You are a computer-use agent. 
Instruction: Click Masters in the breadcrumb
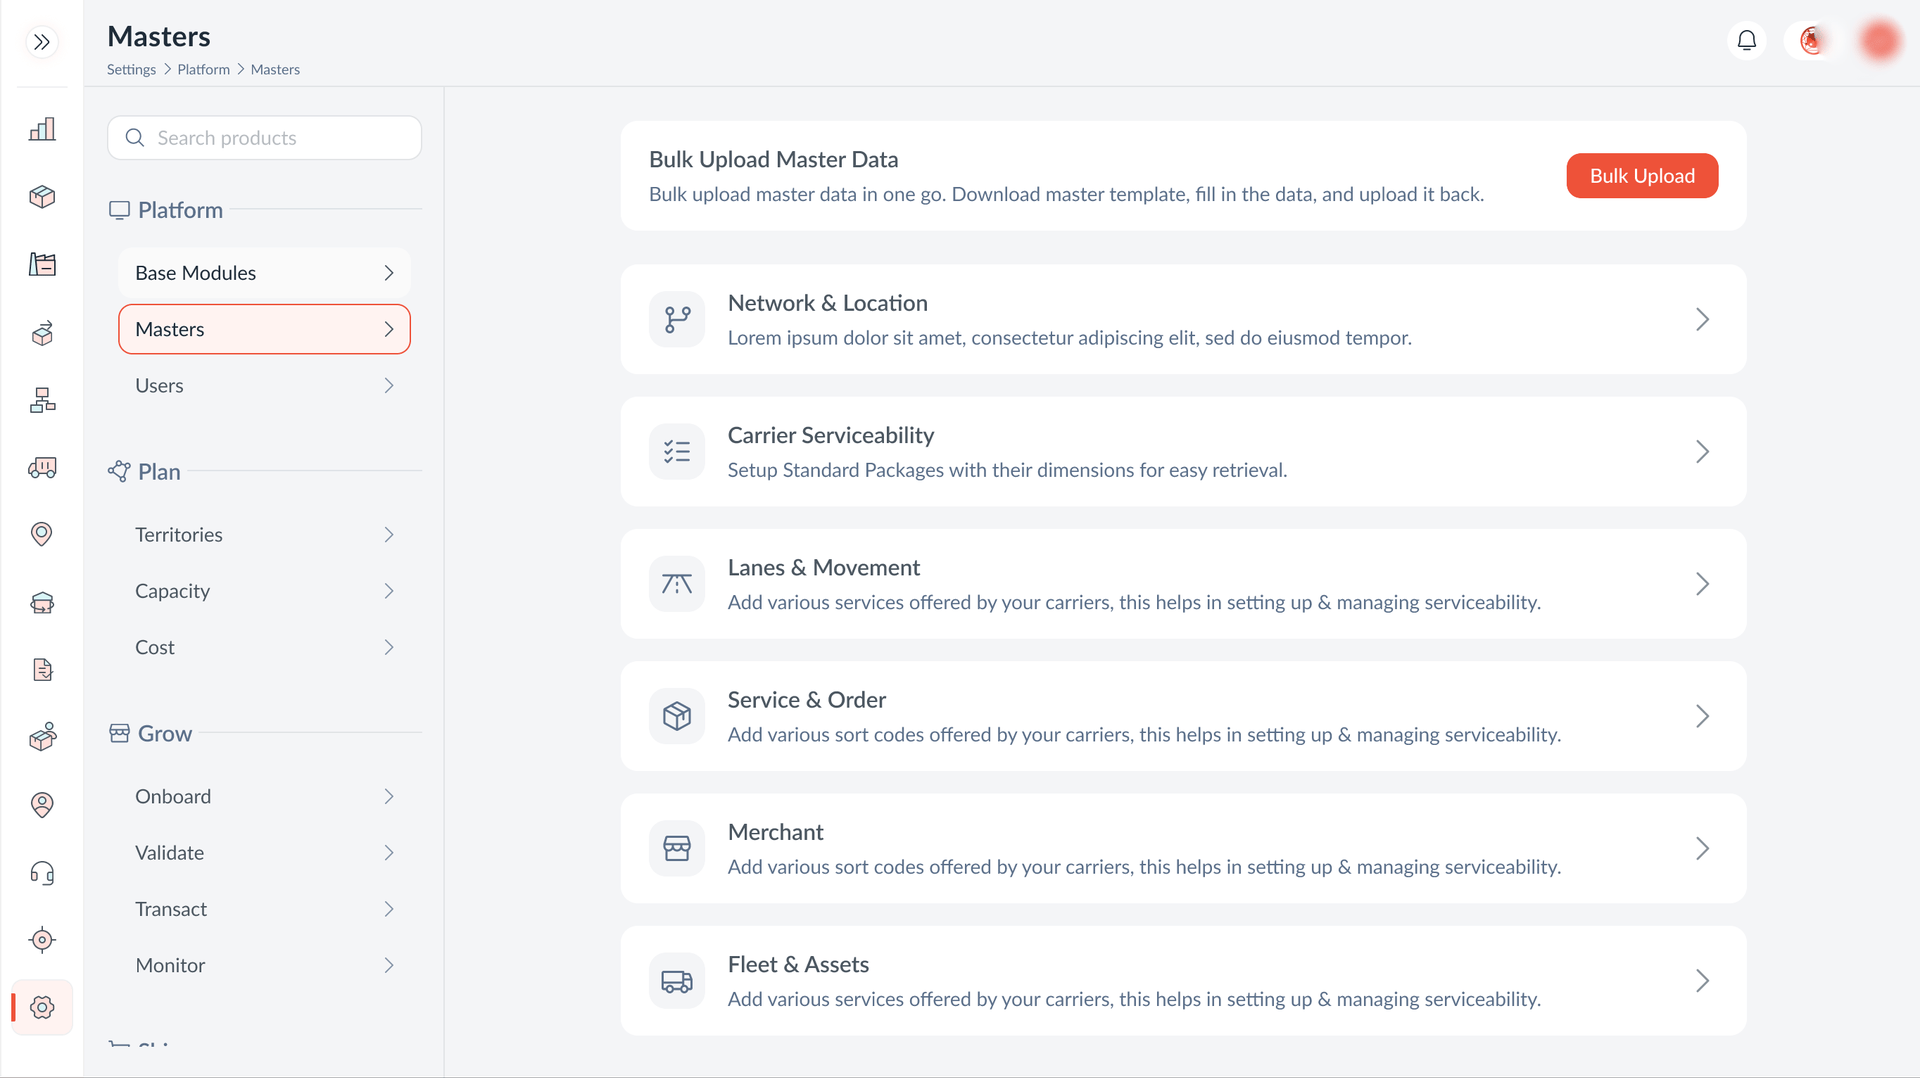click(275, 70)
